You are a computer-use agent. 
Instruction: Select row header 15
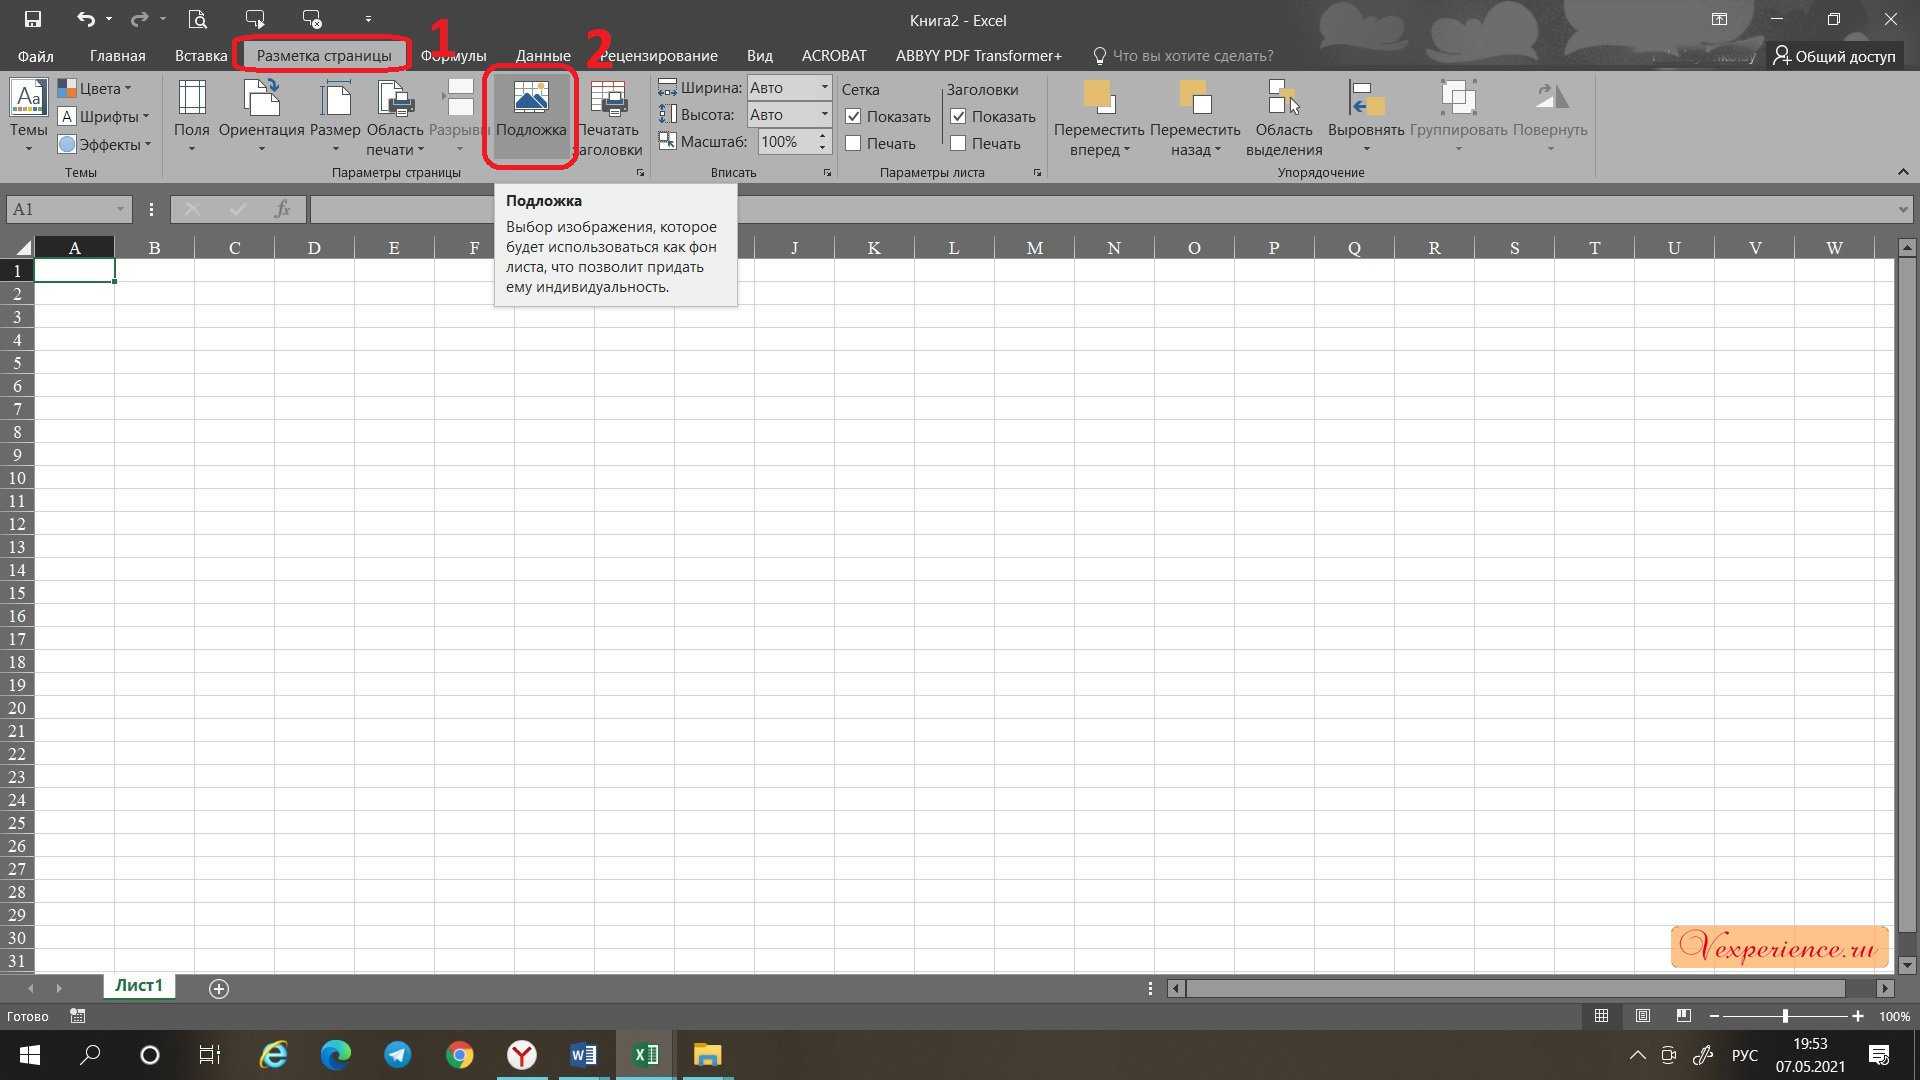point(17,593)
